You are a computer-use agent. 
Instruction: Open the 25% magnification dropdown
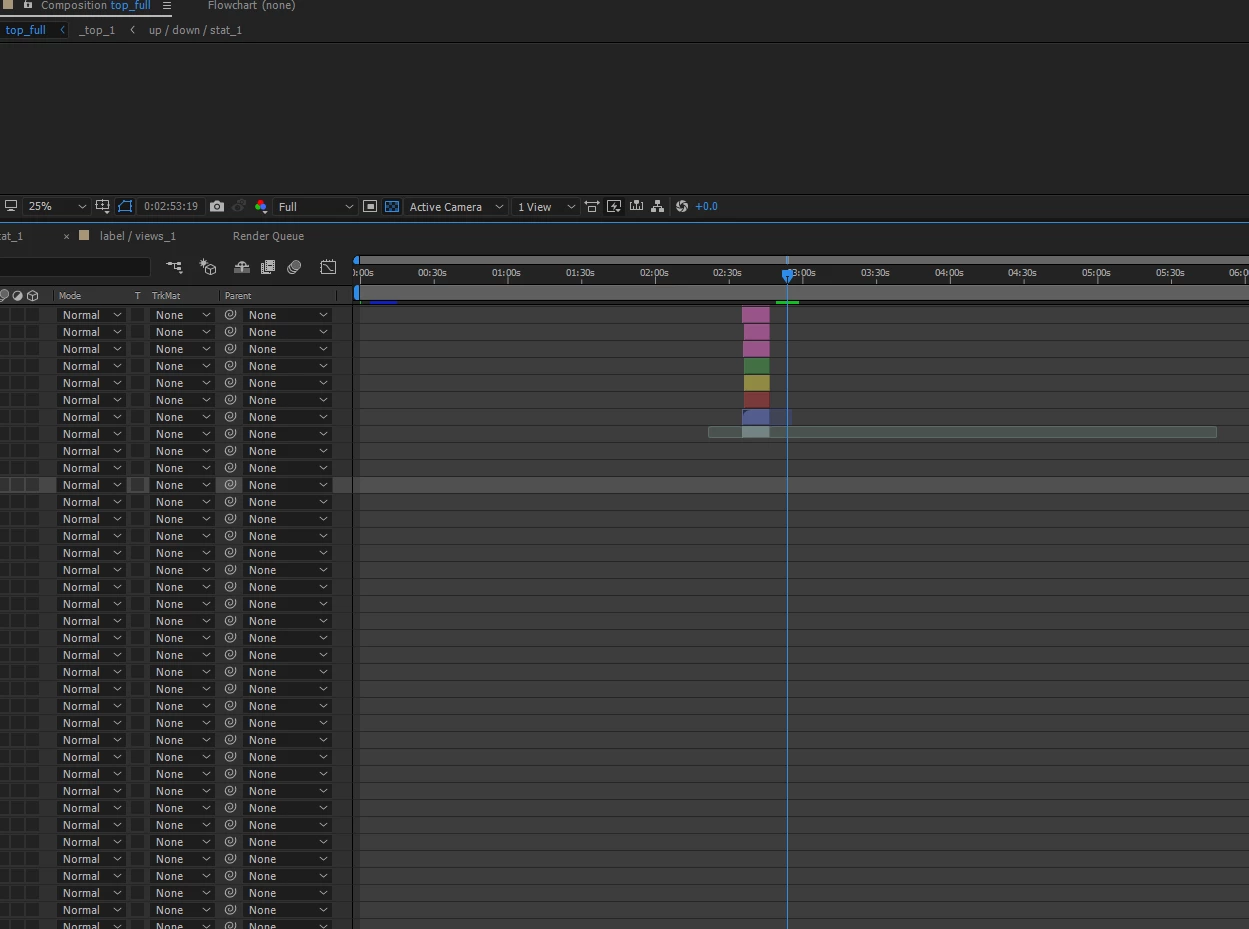[56, 206]
